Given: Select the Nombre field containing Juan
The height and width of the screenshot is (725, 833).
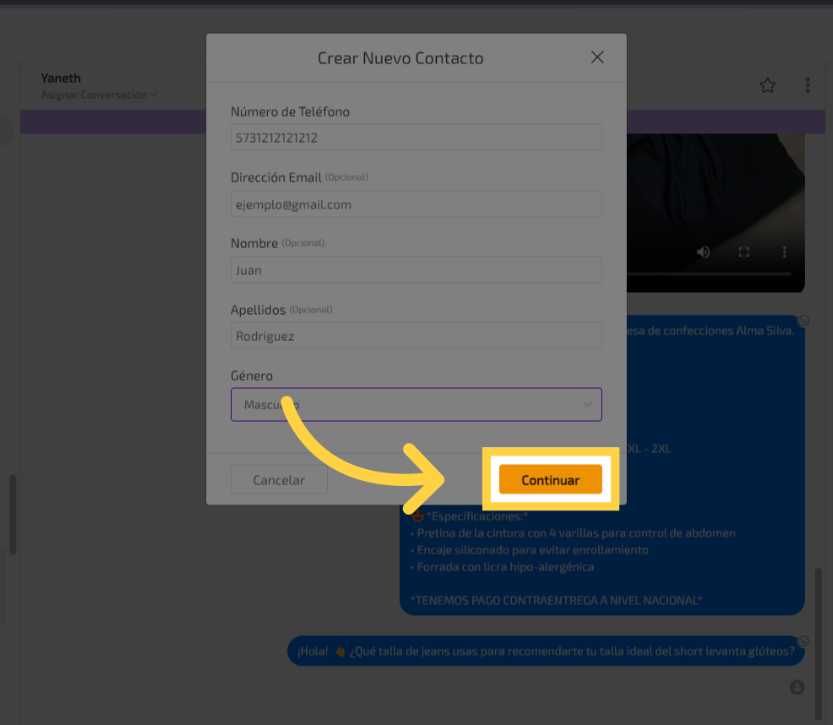Looking at the screenshot, I should (415, 270).
